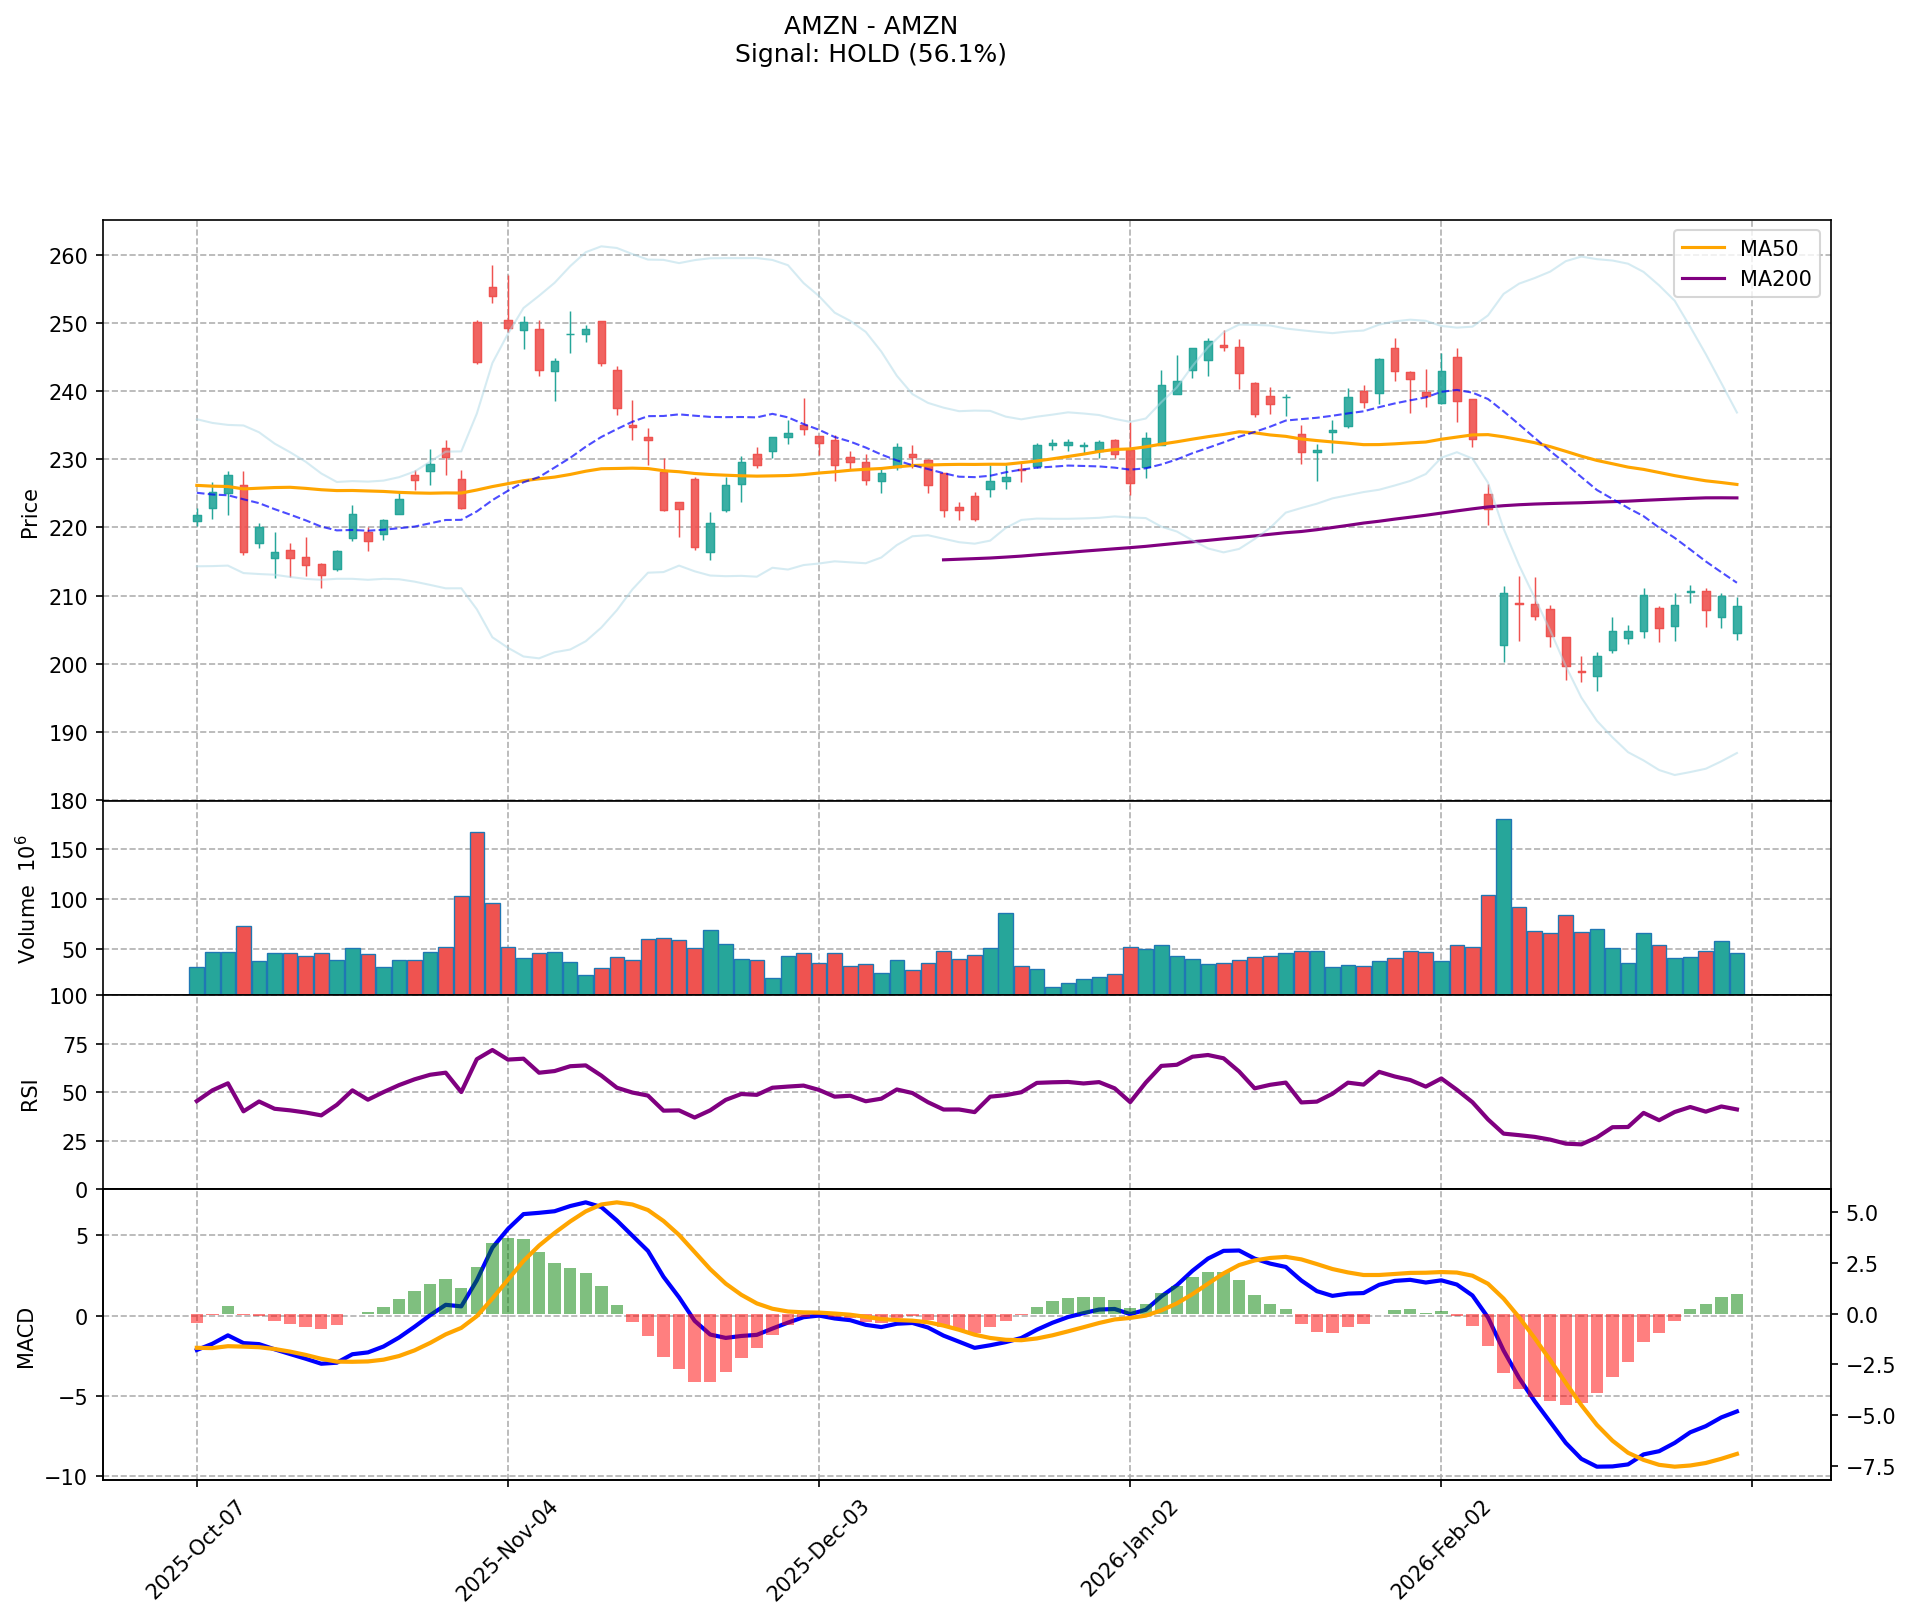The image size is (1911, 1619).
Task: Click the purple MA200 legend line sample
Action: coord(1704,279)
